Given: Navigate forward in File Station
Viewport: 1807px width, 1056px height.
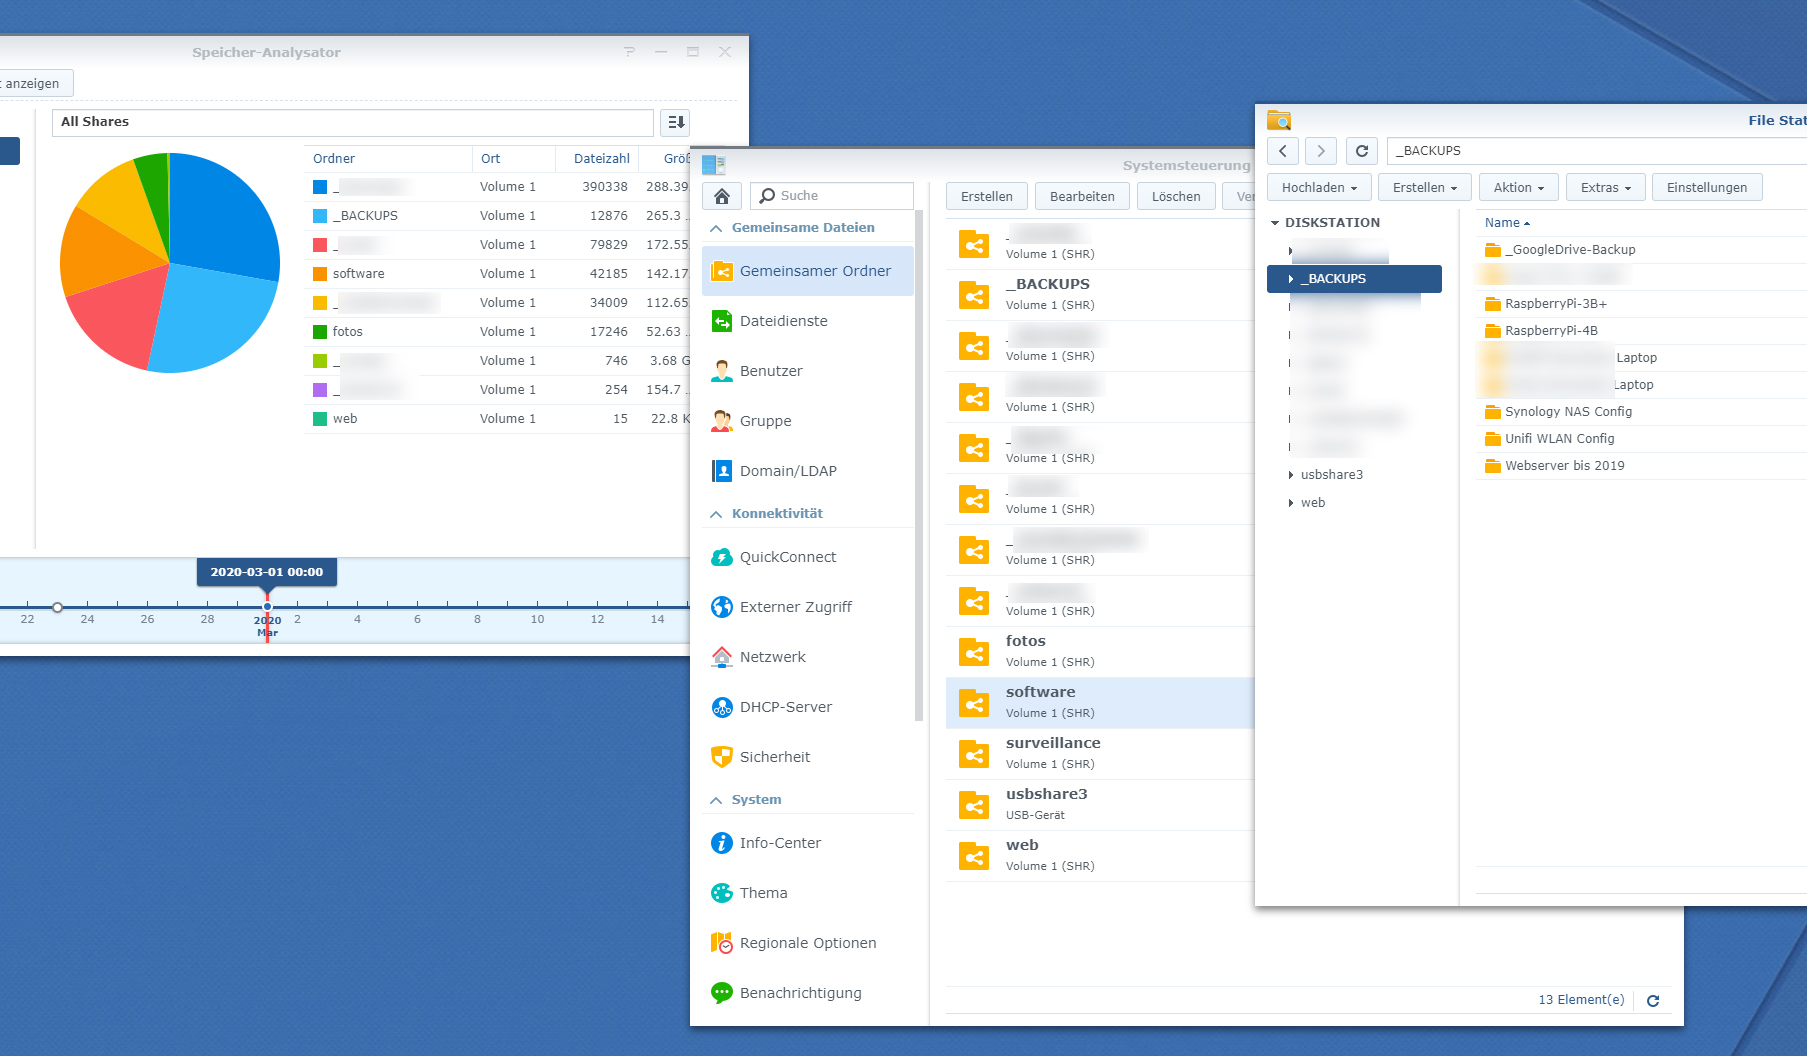Looking at the screenshot, I should point(1321,151).
